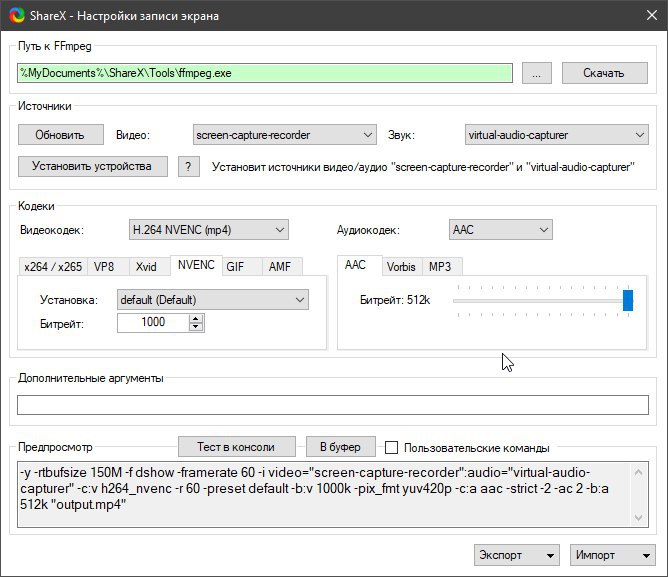Select the NVENC tab

click(x=196, y=265)
